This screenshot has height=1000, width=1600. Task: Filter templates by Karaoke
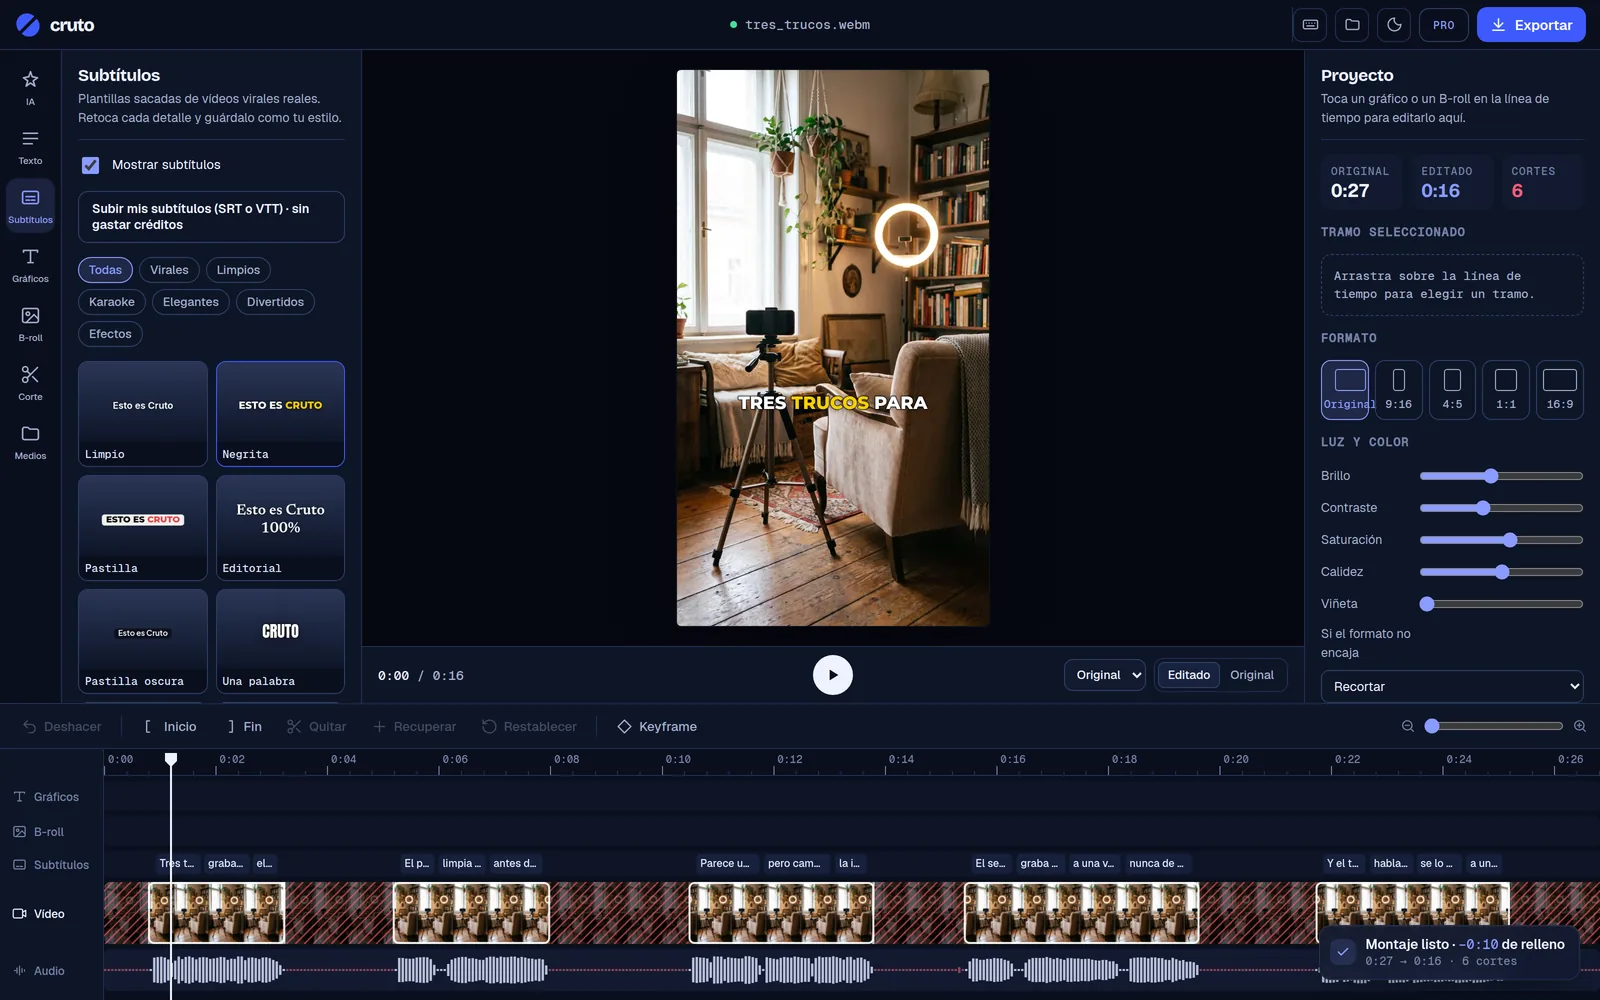(x=112, y=302)
